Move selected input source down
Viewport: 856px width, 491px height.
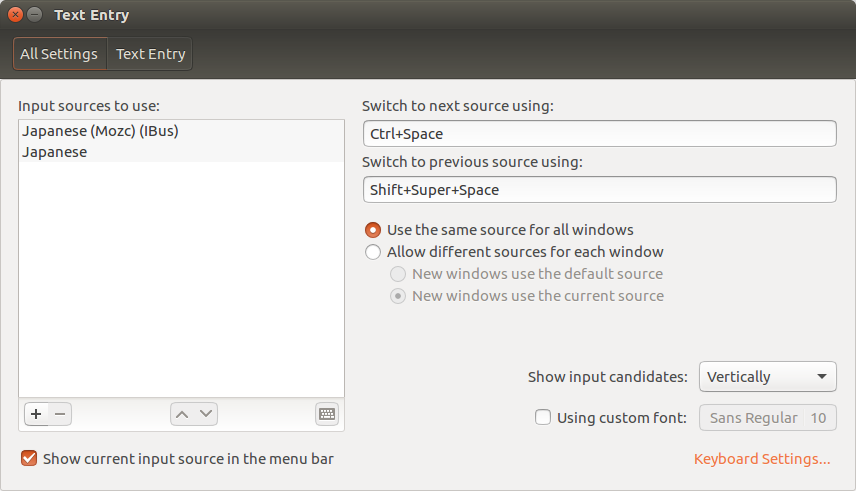206,414
